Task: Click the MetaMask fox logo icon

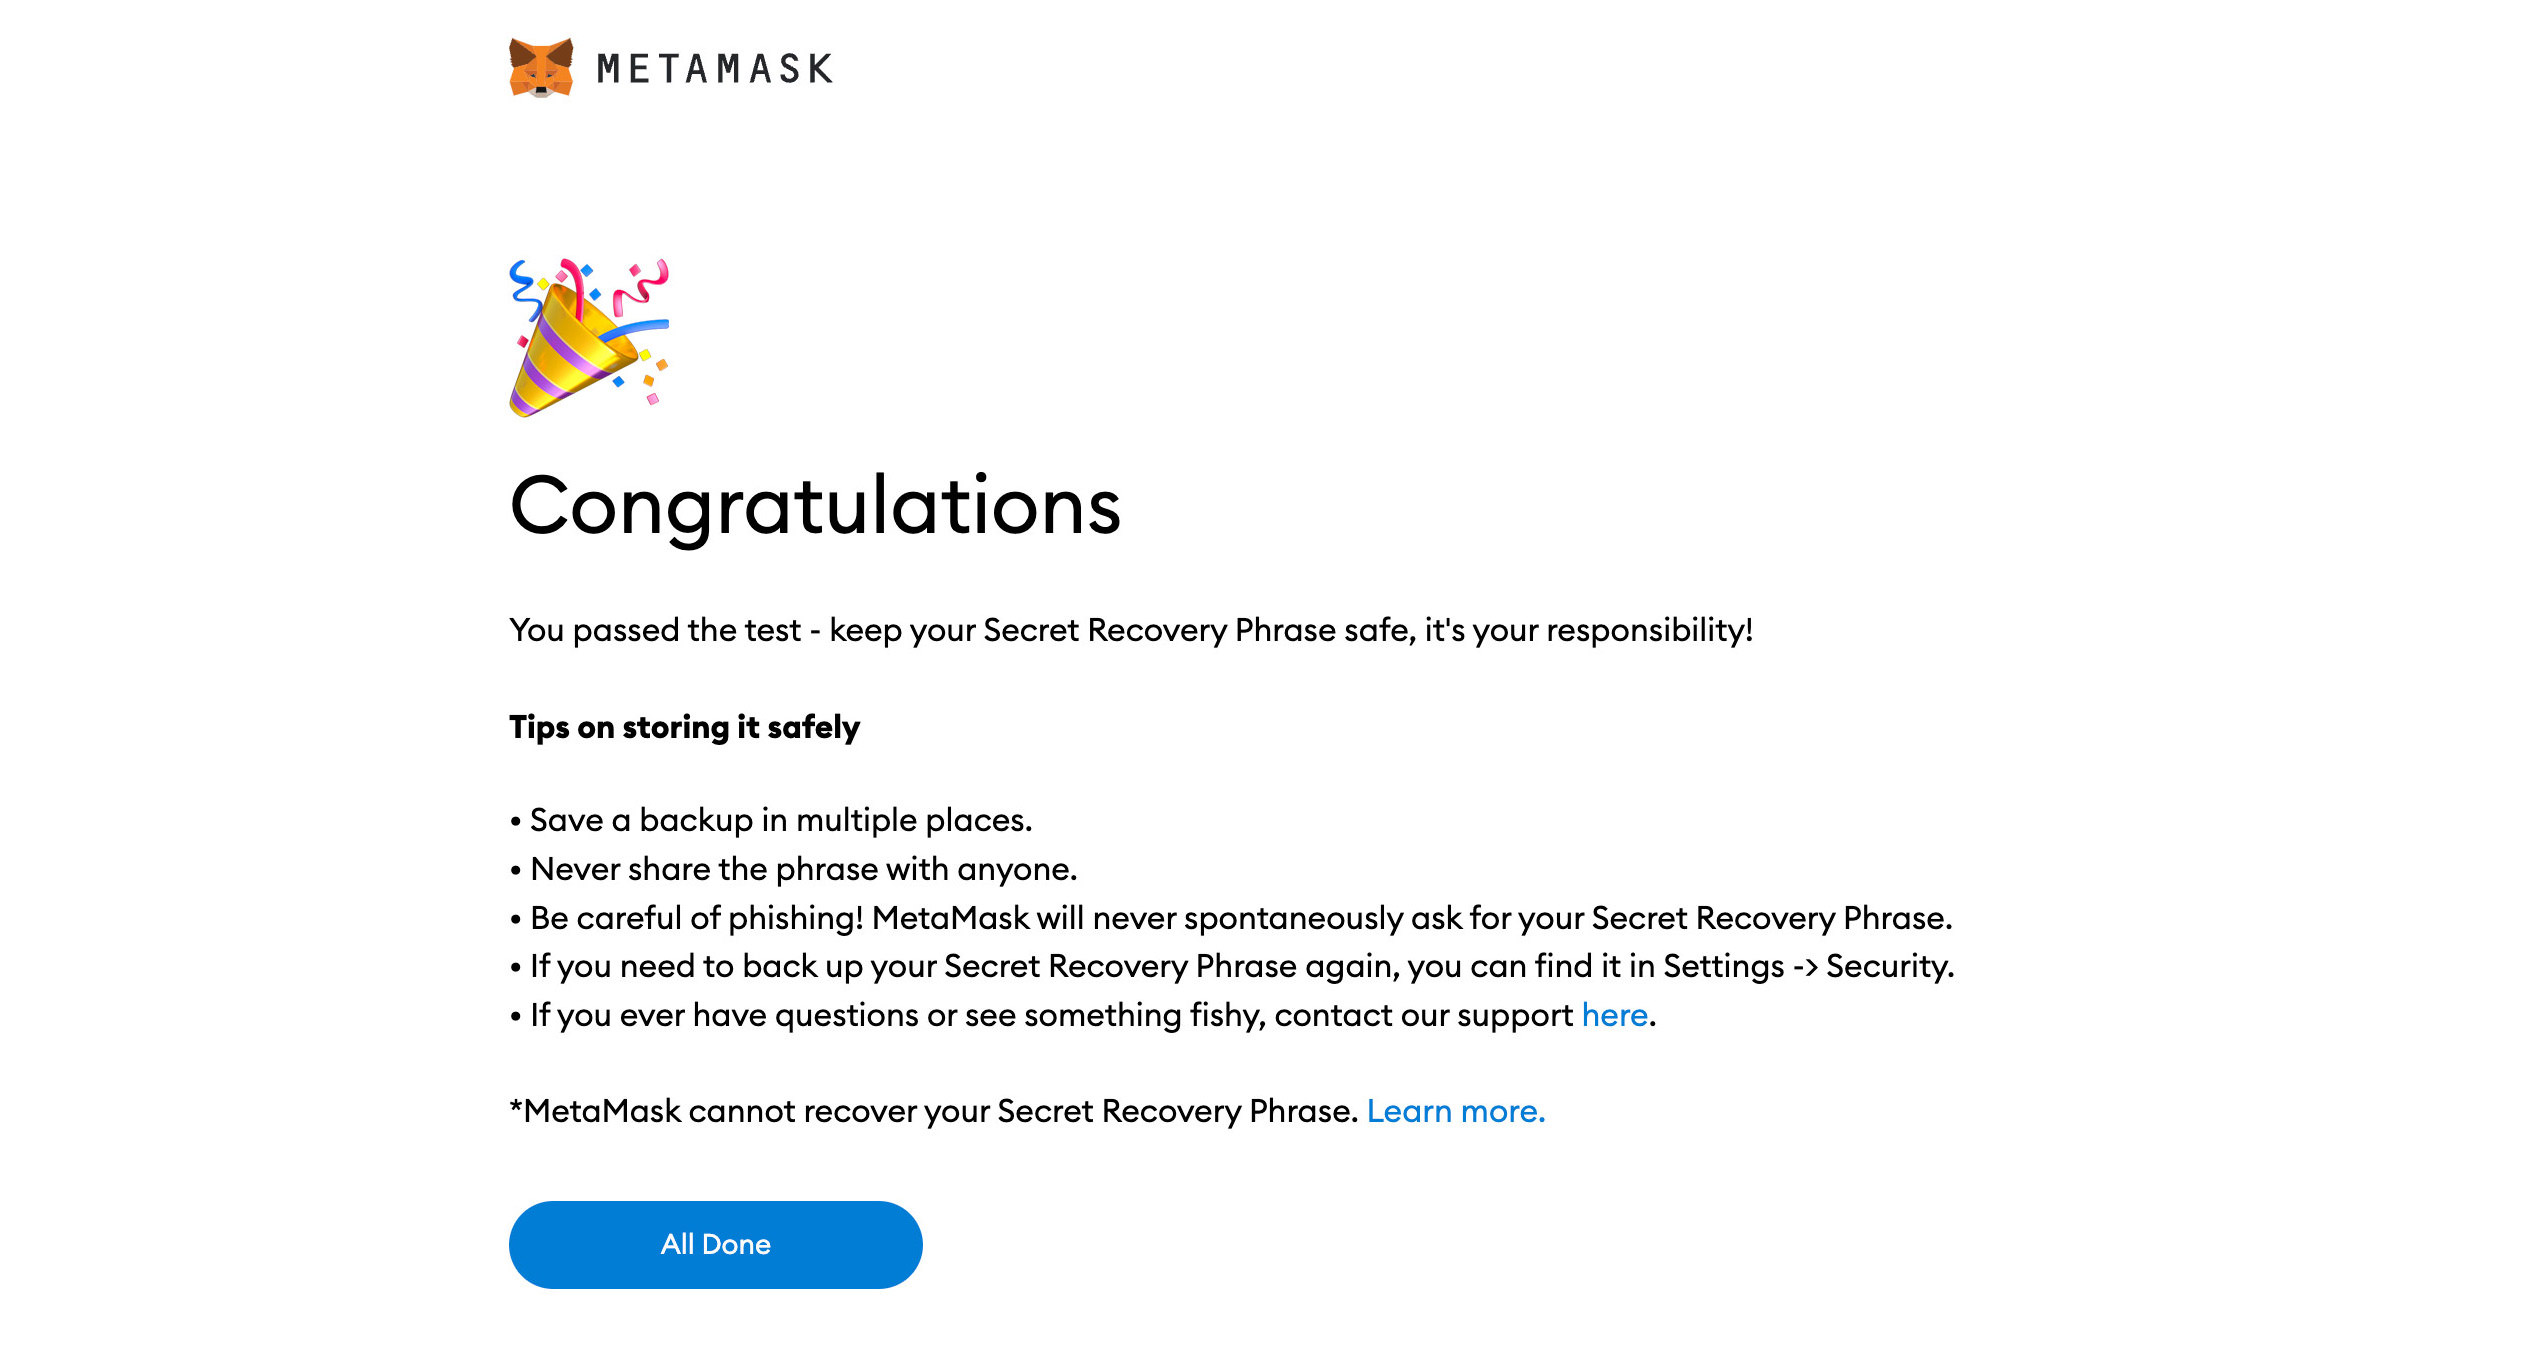Action: [x=541, y=68]
